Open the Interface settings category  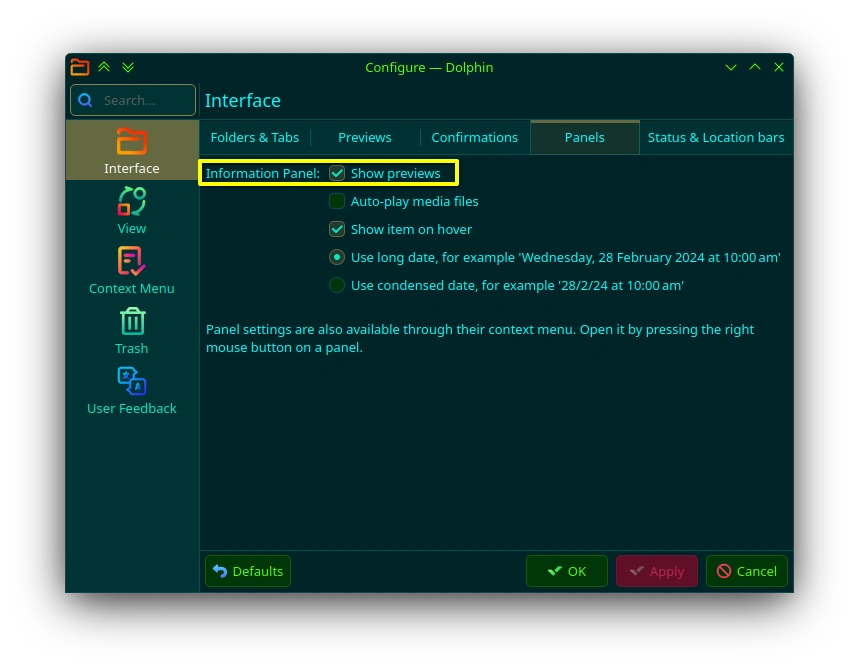point(131,151)
